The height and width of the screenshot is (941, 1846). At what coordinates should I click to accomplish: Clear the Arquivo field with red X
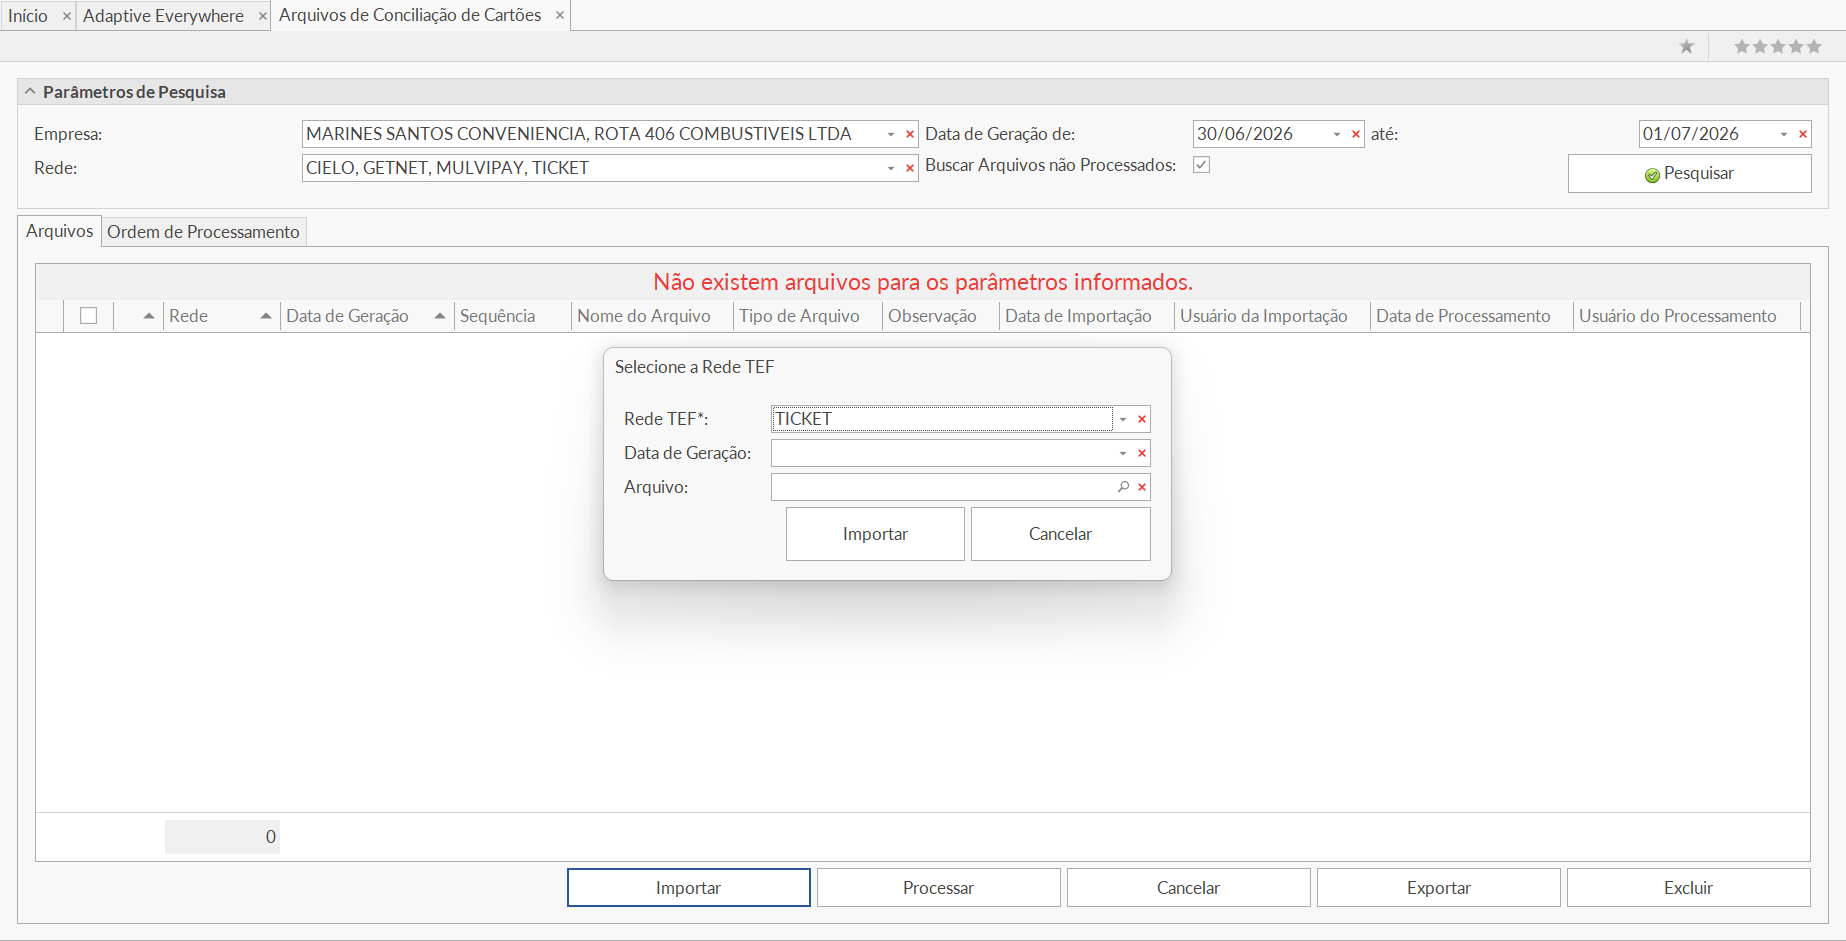click(x=1142, y=487)
